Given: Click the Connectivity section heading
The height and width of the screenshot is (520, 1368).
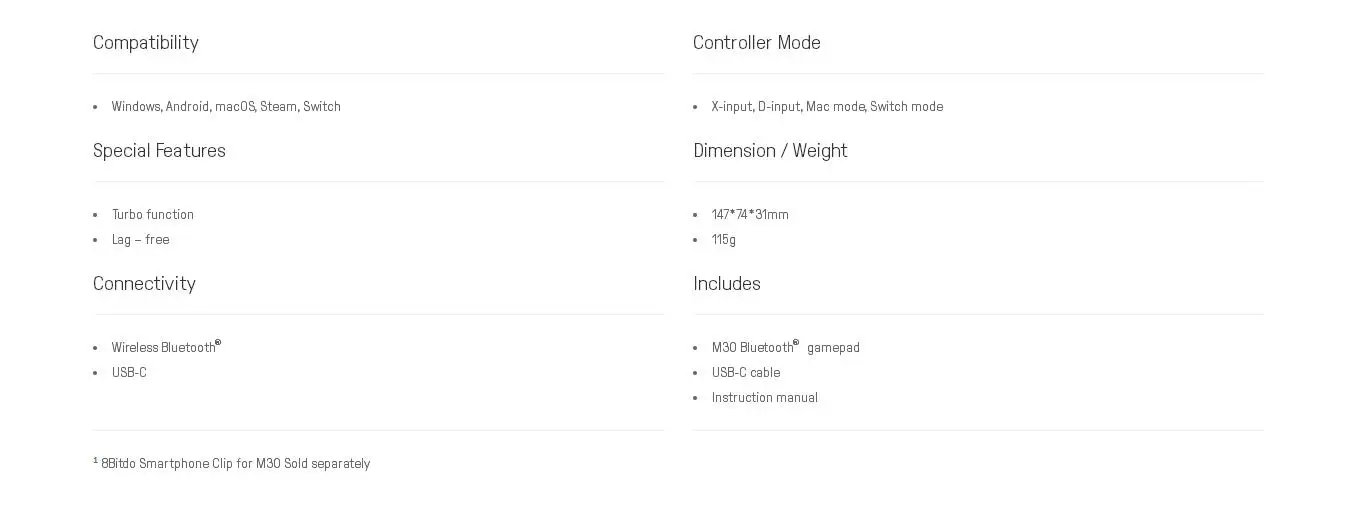Looking at the screenshot, I should tap(144, 284).
